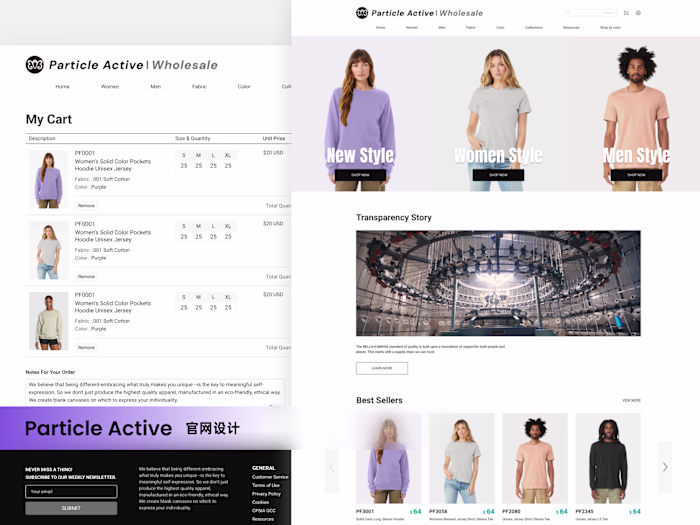Click PF3001 product code label
The image size is (700, 525).
[365, 512]
